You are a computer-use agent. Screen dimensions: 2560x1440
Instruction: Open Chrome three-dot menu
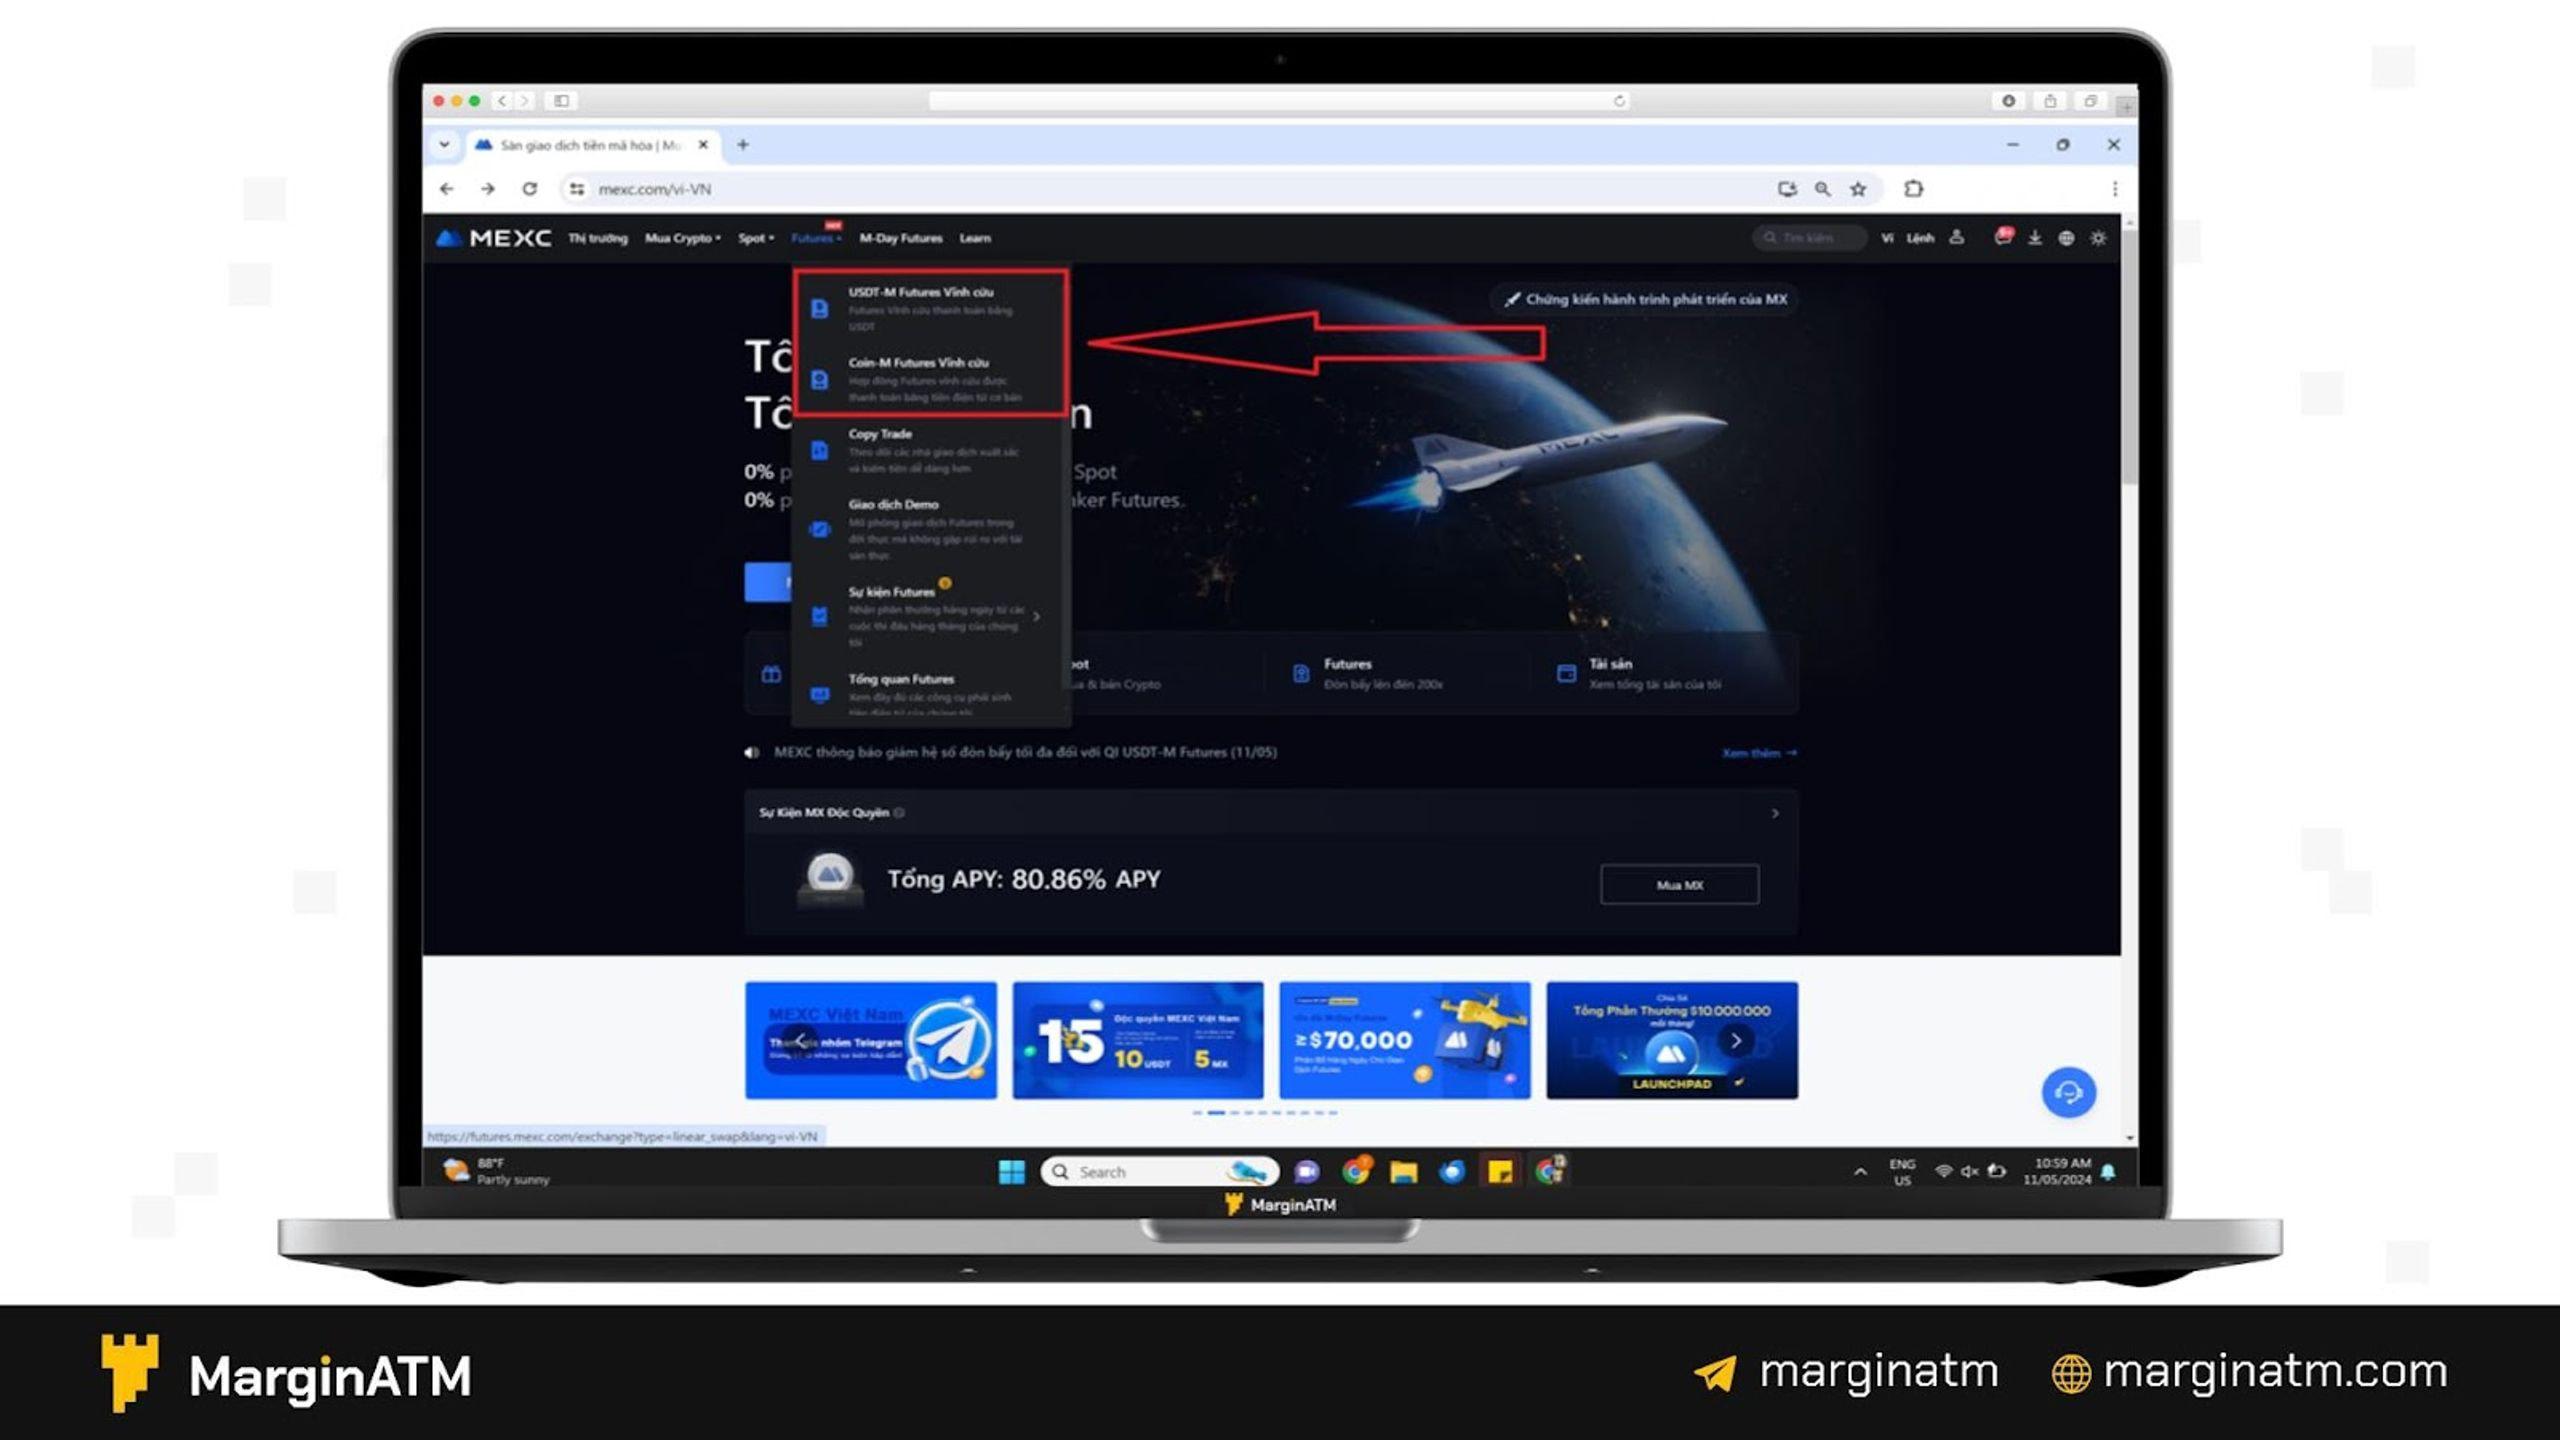2114,189
